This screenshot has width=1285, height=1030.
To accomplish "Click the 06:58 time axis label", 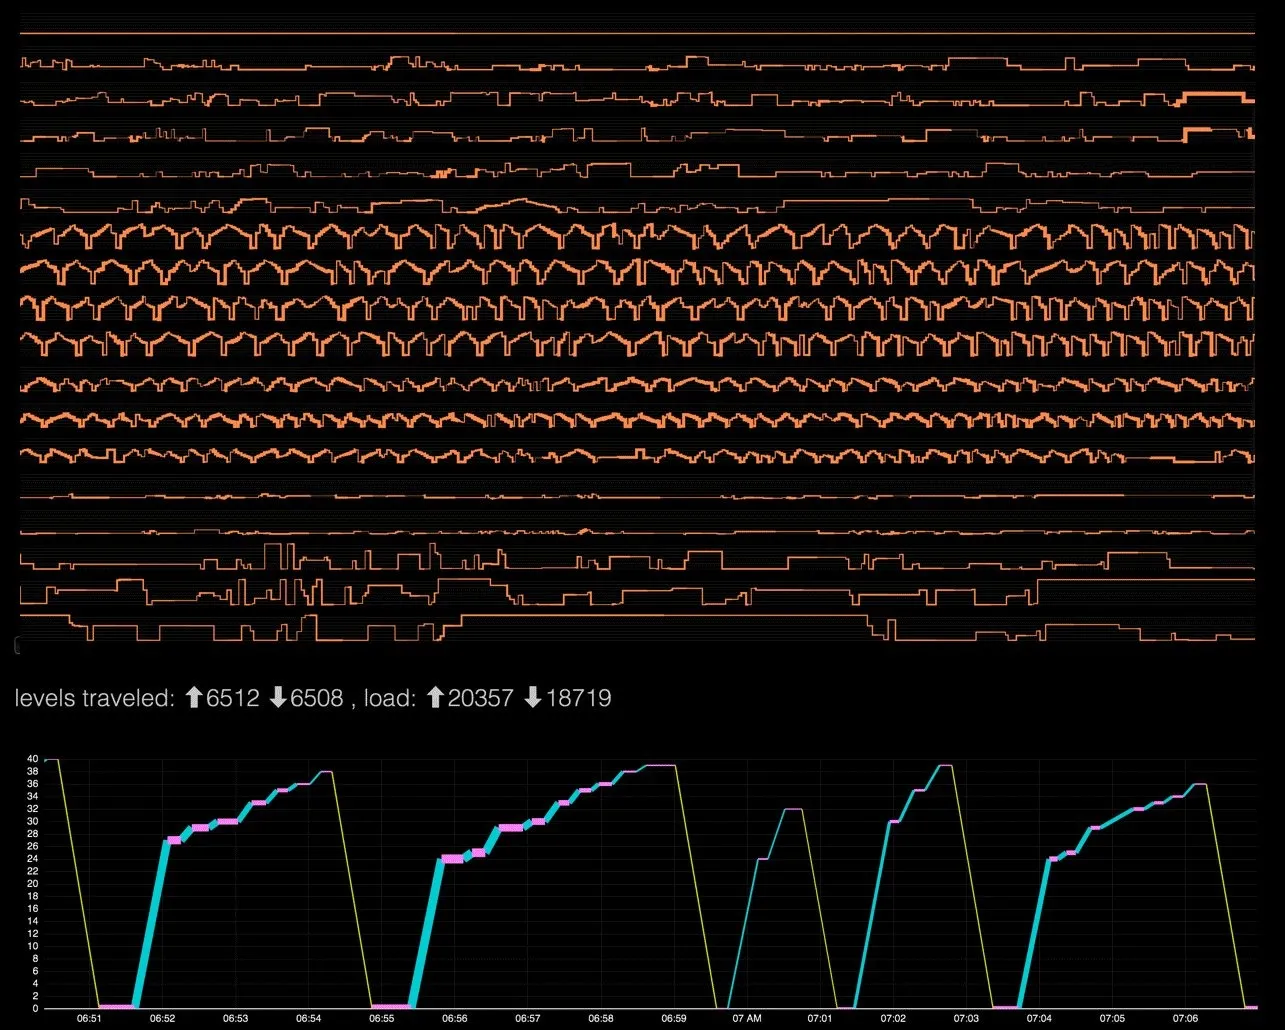I will tap(601, 1019).
